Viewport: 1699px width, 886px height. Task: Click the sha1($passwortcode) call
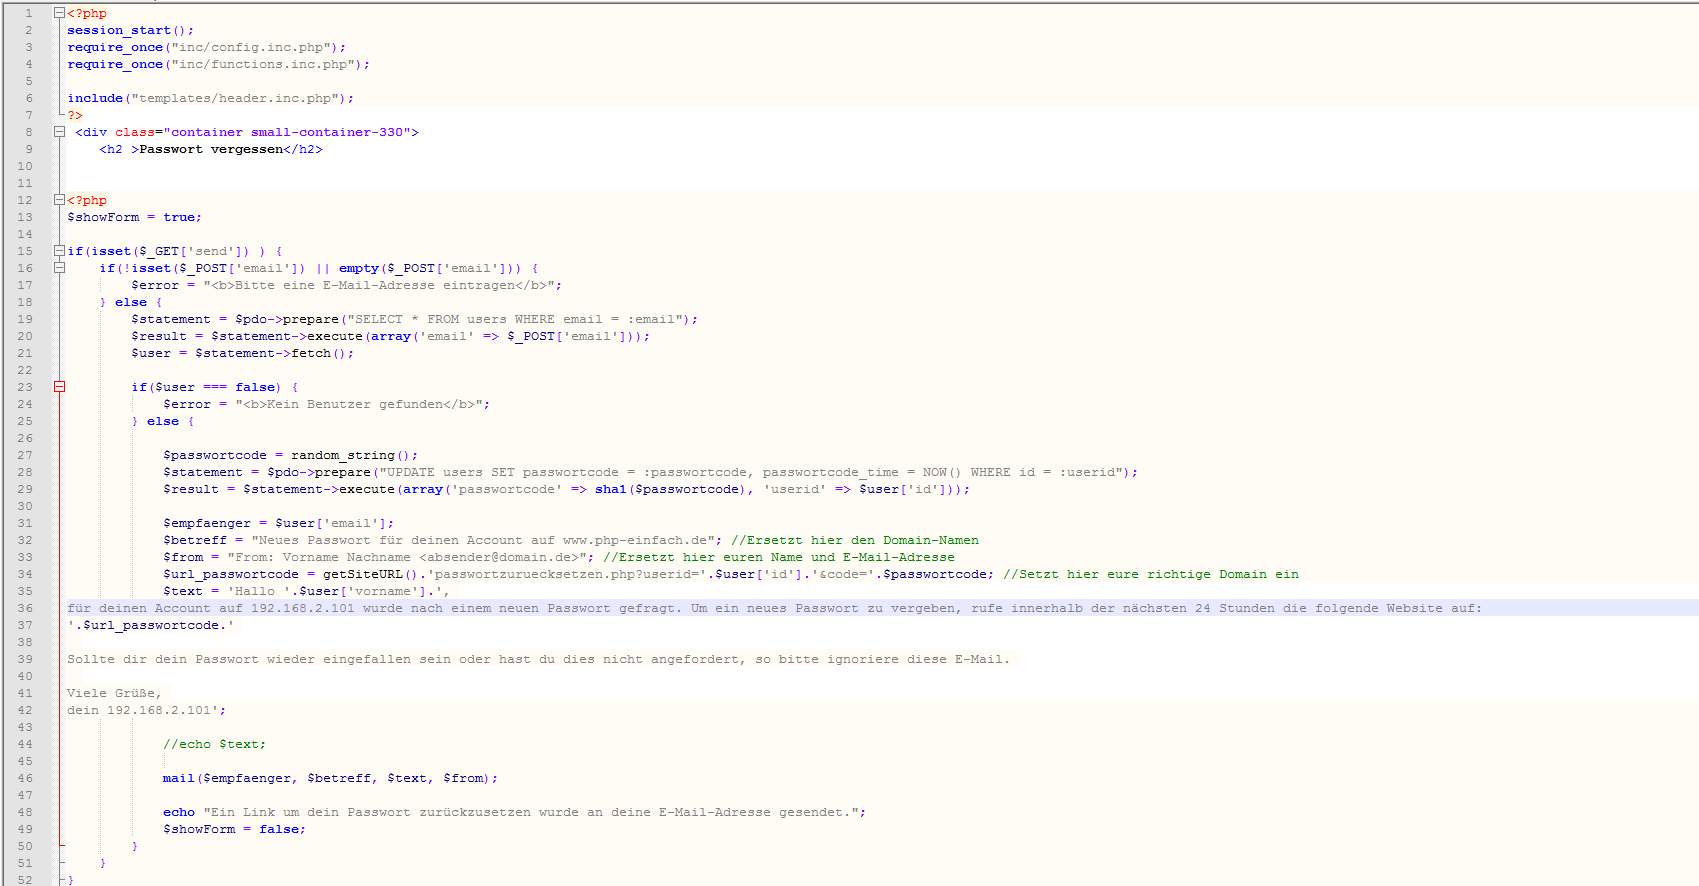[671, 489]
